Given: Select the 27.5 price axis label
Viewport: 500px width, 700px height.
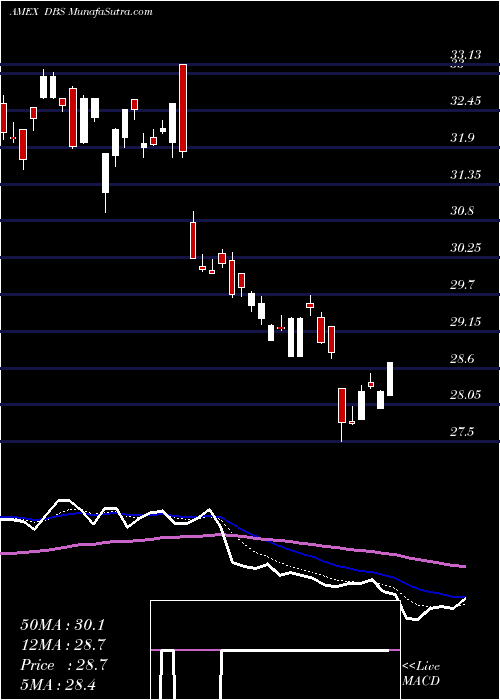Looking at the screenshot, I should pos(462,432).
